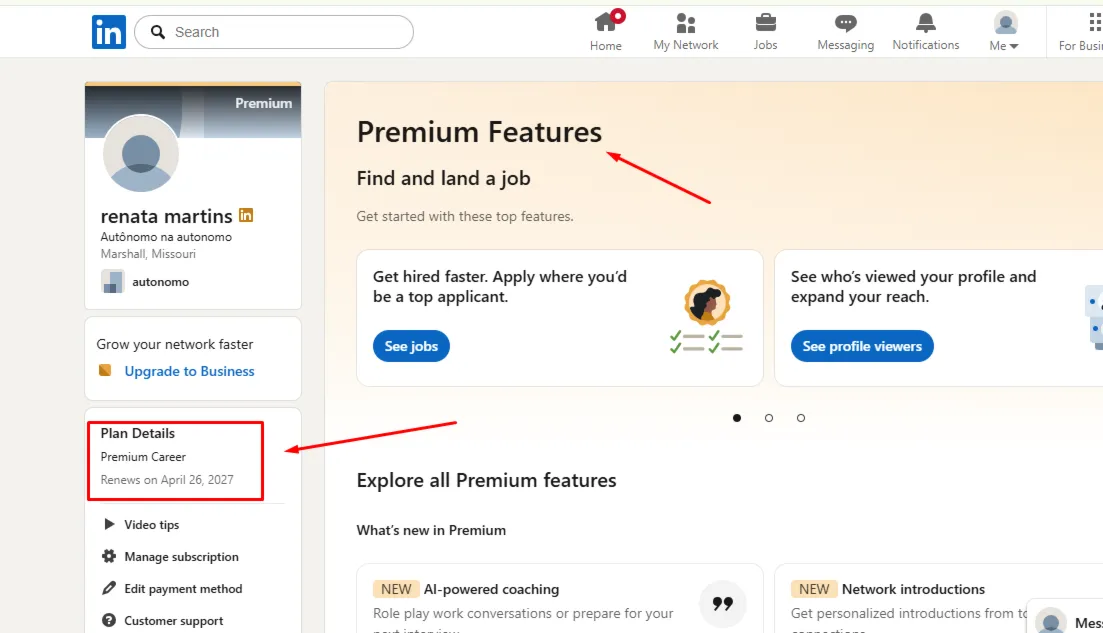Click the NEW badge on AI-powered coaching
1103x633 pixels.
[396, 589]
